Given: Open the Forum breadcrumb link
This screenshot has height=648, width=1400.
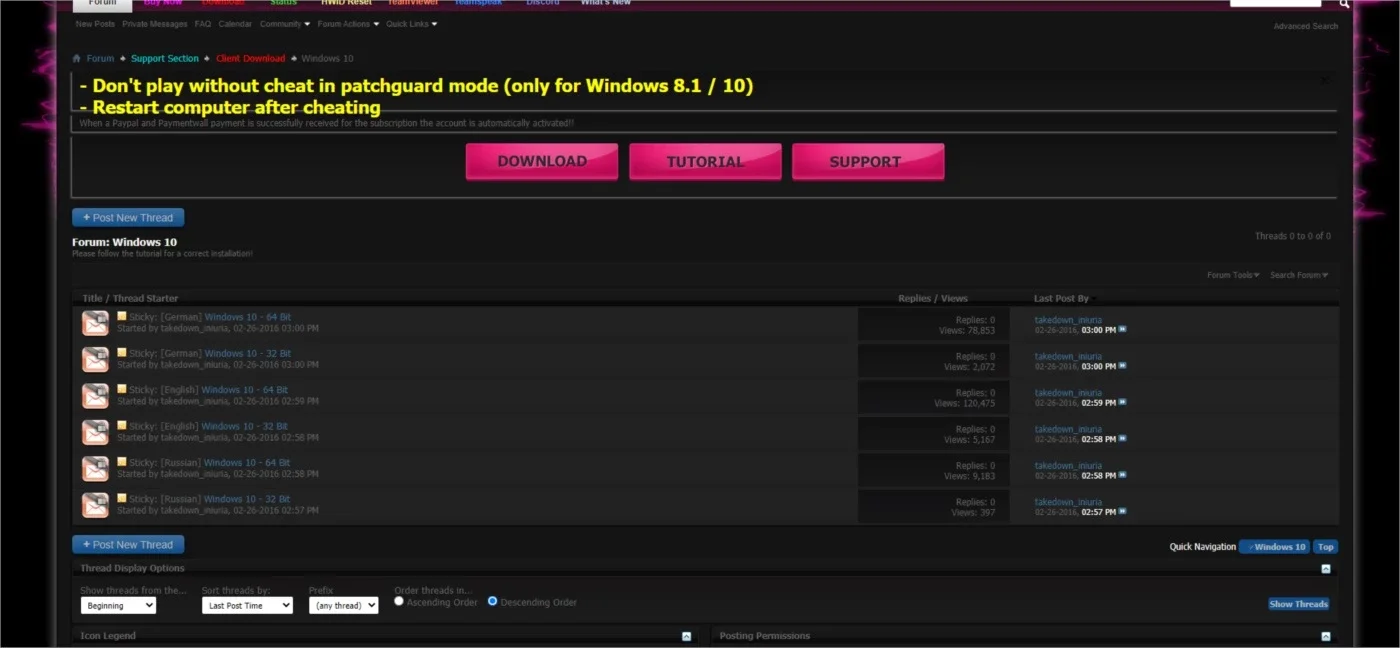Looking at the screenshot, I should (x=100, y=58).
